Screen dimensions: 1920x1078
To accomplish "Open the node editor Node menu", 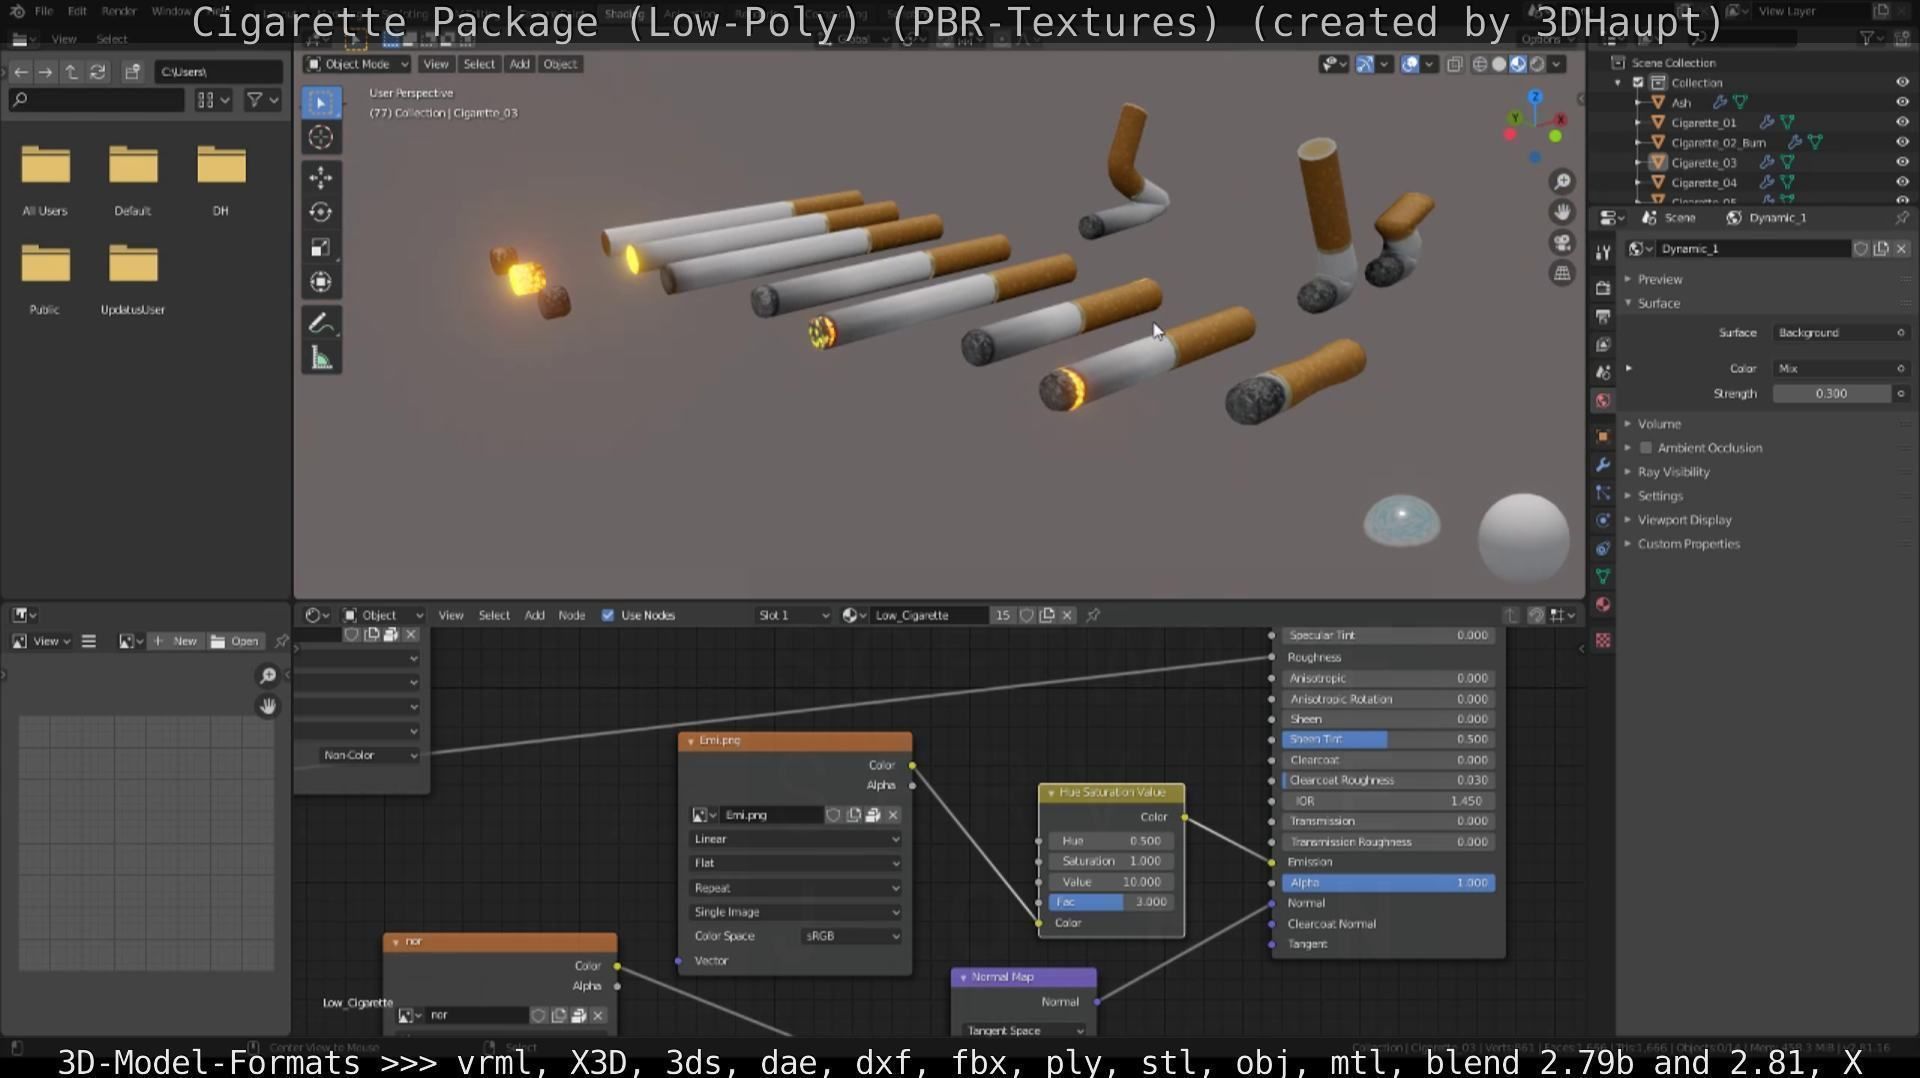I will point(571,615).
